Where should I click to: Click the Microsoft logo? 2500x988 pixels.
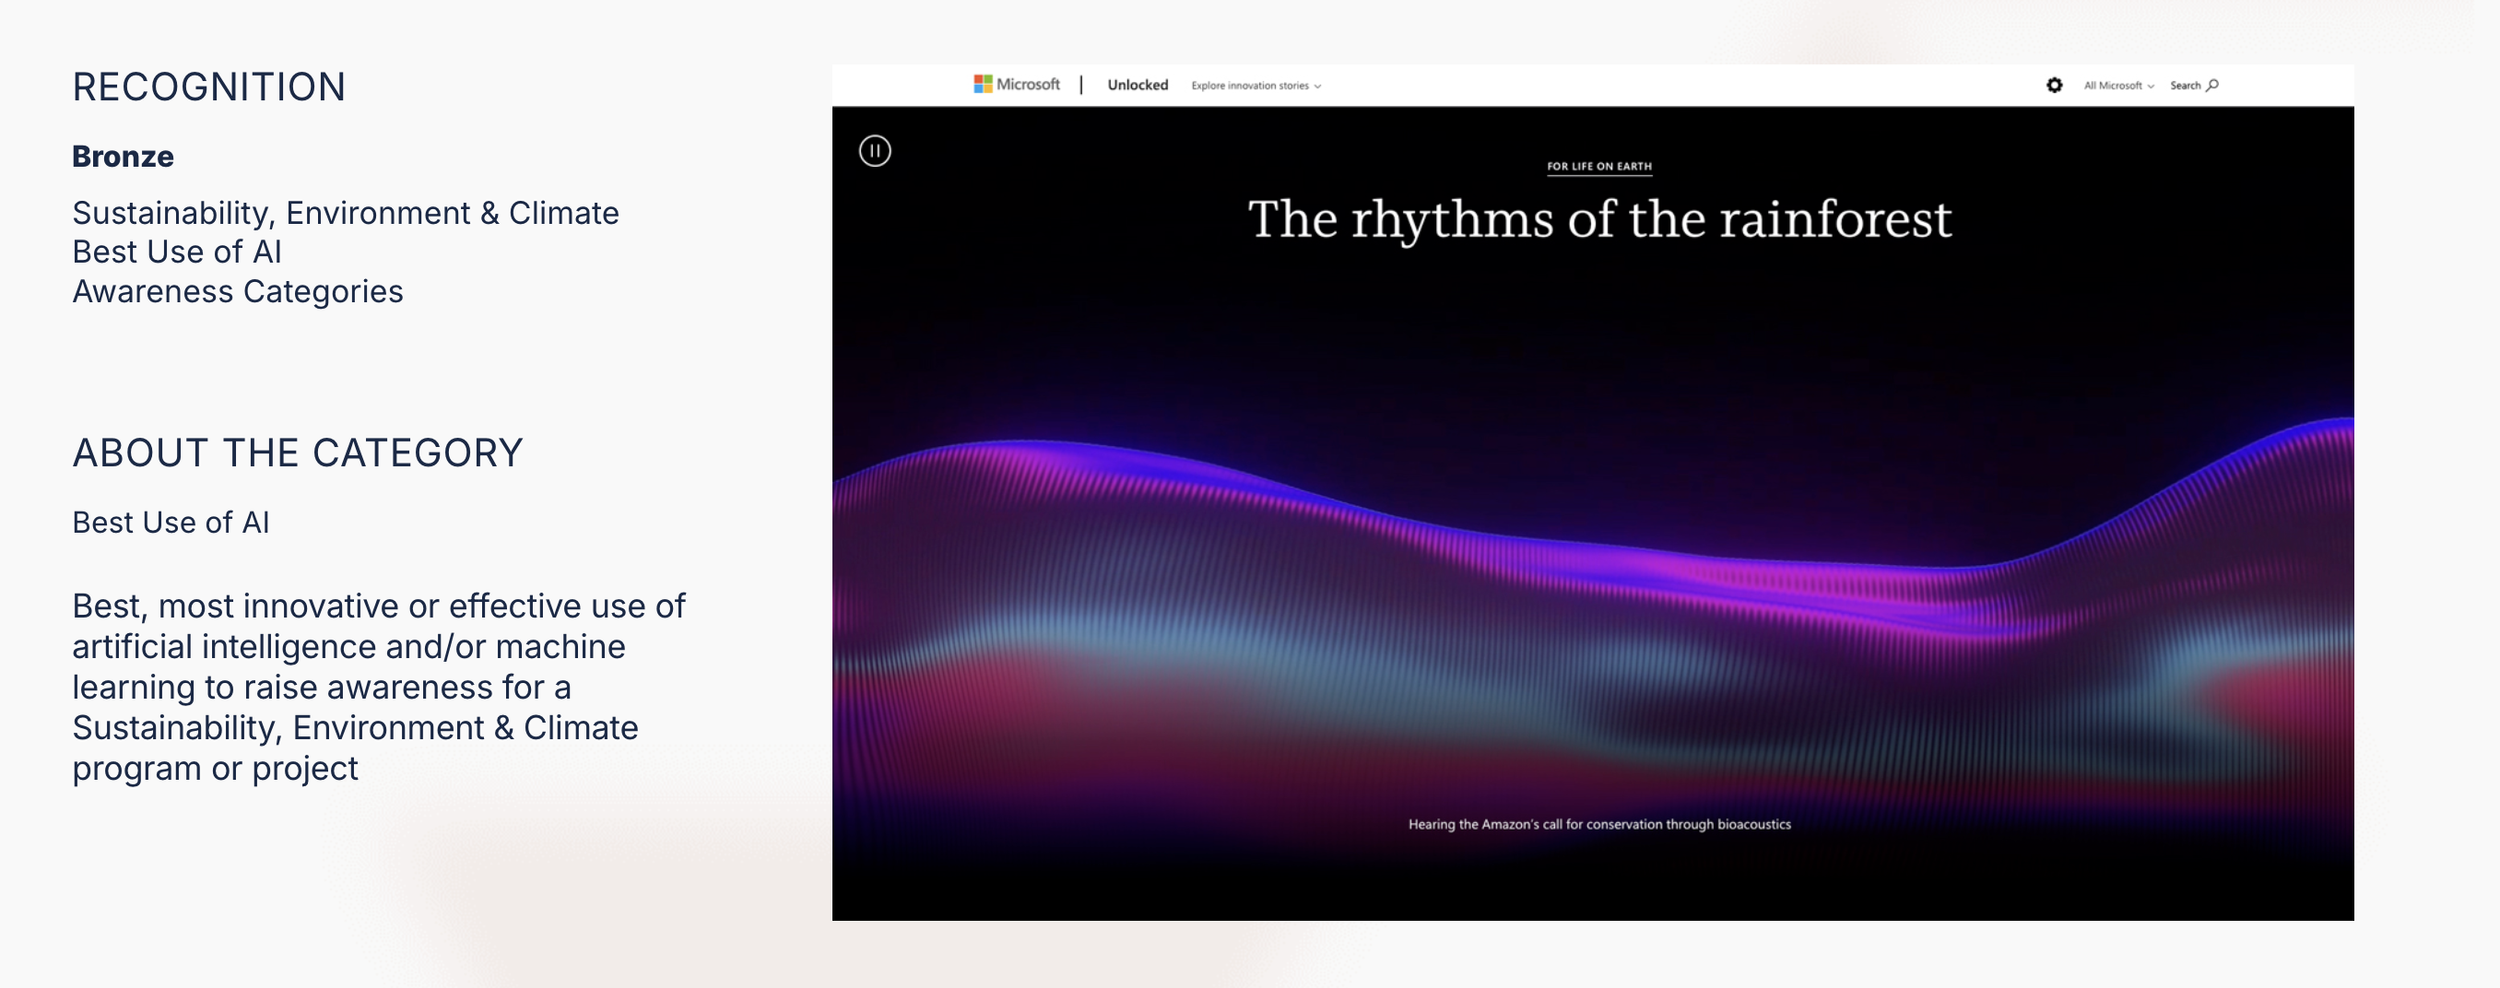(1016, 85)
